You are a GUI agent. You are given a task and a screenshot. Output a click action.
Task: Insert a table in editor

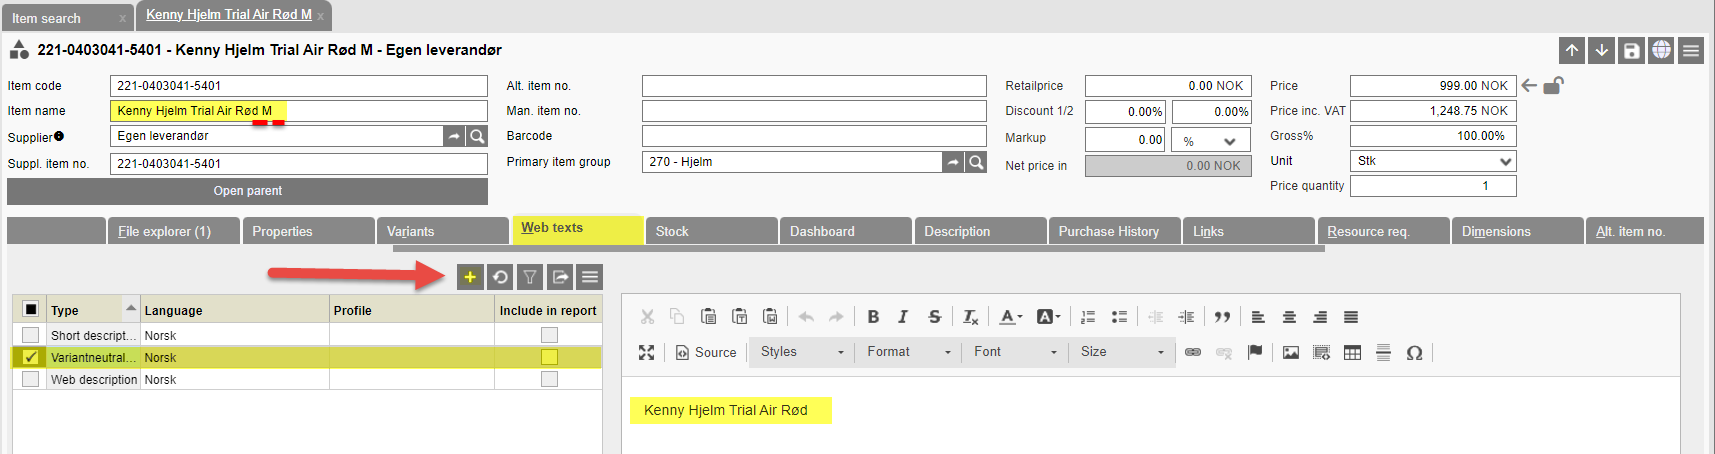1352,352
